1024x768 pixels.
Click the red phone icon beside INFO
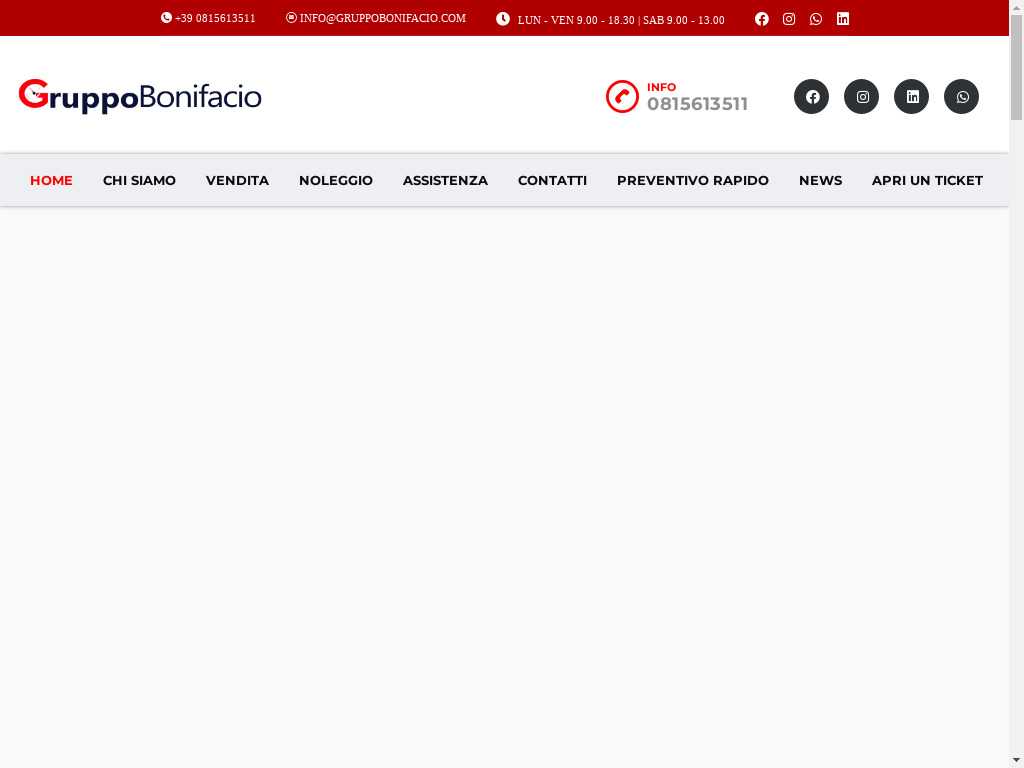[622, 97]
